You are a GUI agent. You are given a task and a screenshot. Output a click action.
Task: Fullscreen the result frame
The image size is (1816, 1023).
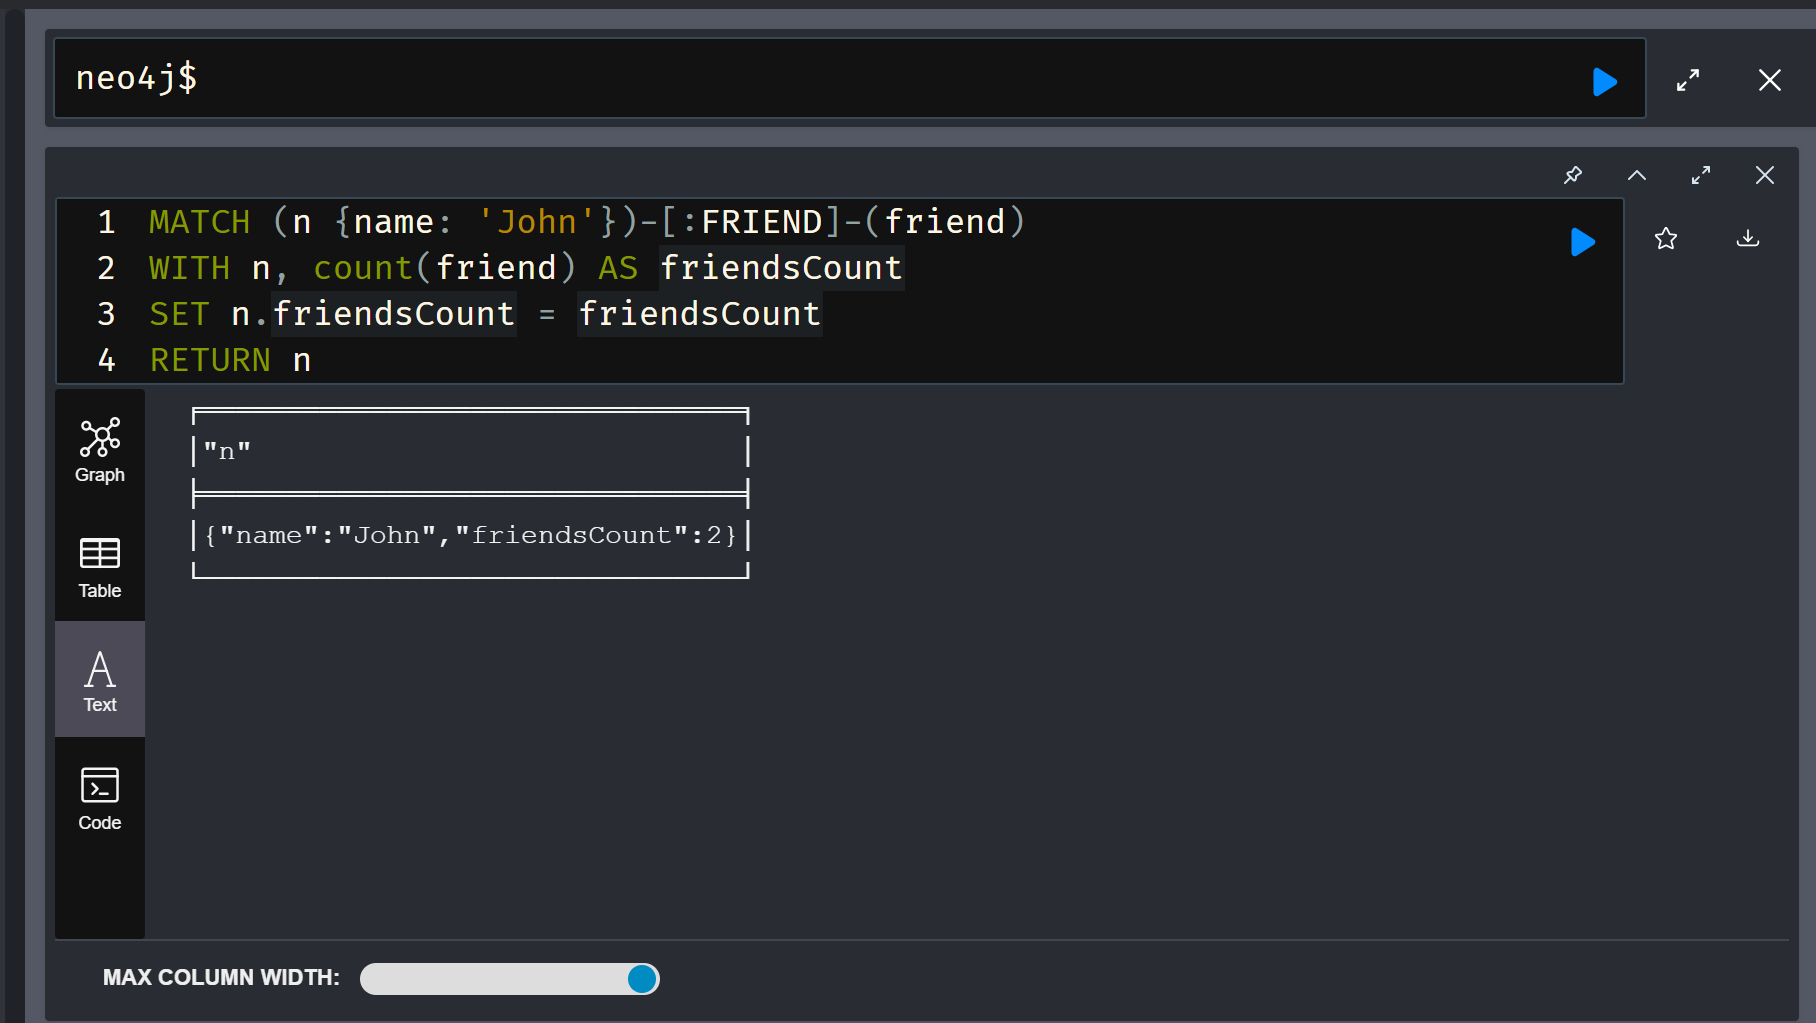click(1701, 175)
